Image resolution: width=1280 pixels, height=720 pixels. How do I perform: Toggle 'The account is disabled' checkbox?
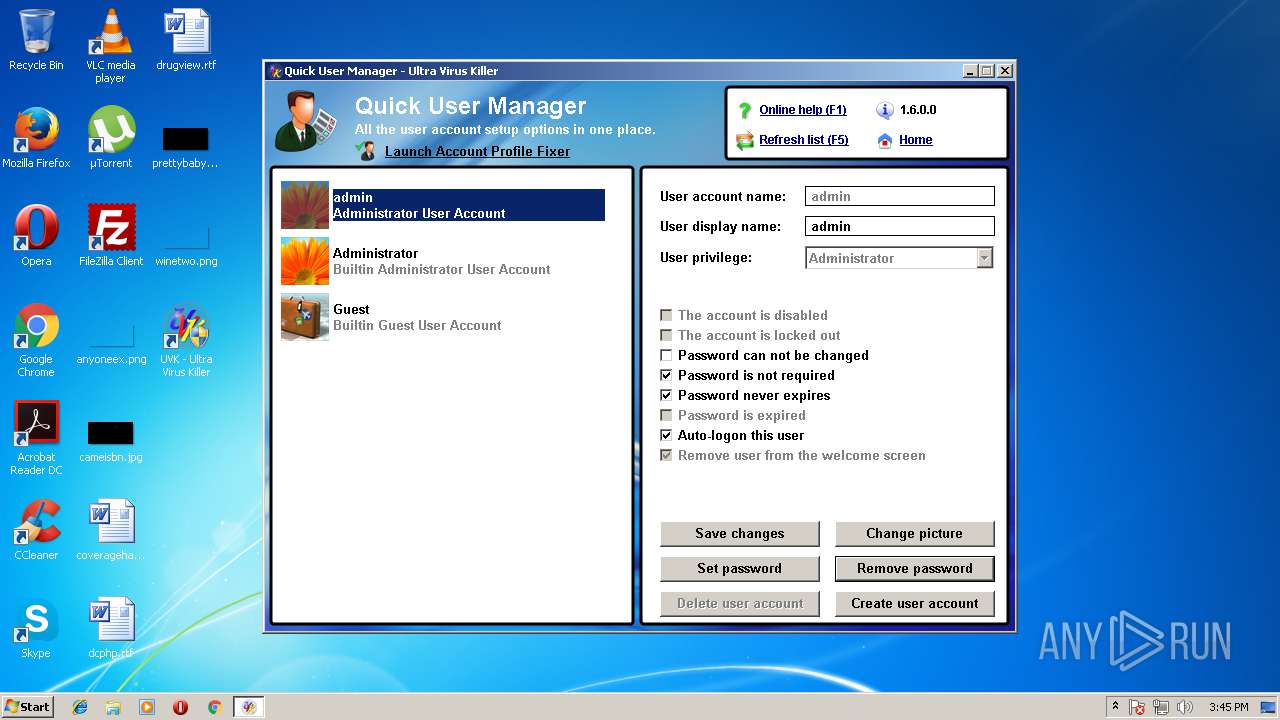click(666, 315)
